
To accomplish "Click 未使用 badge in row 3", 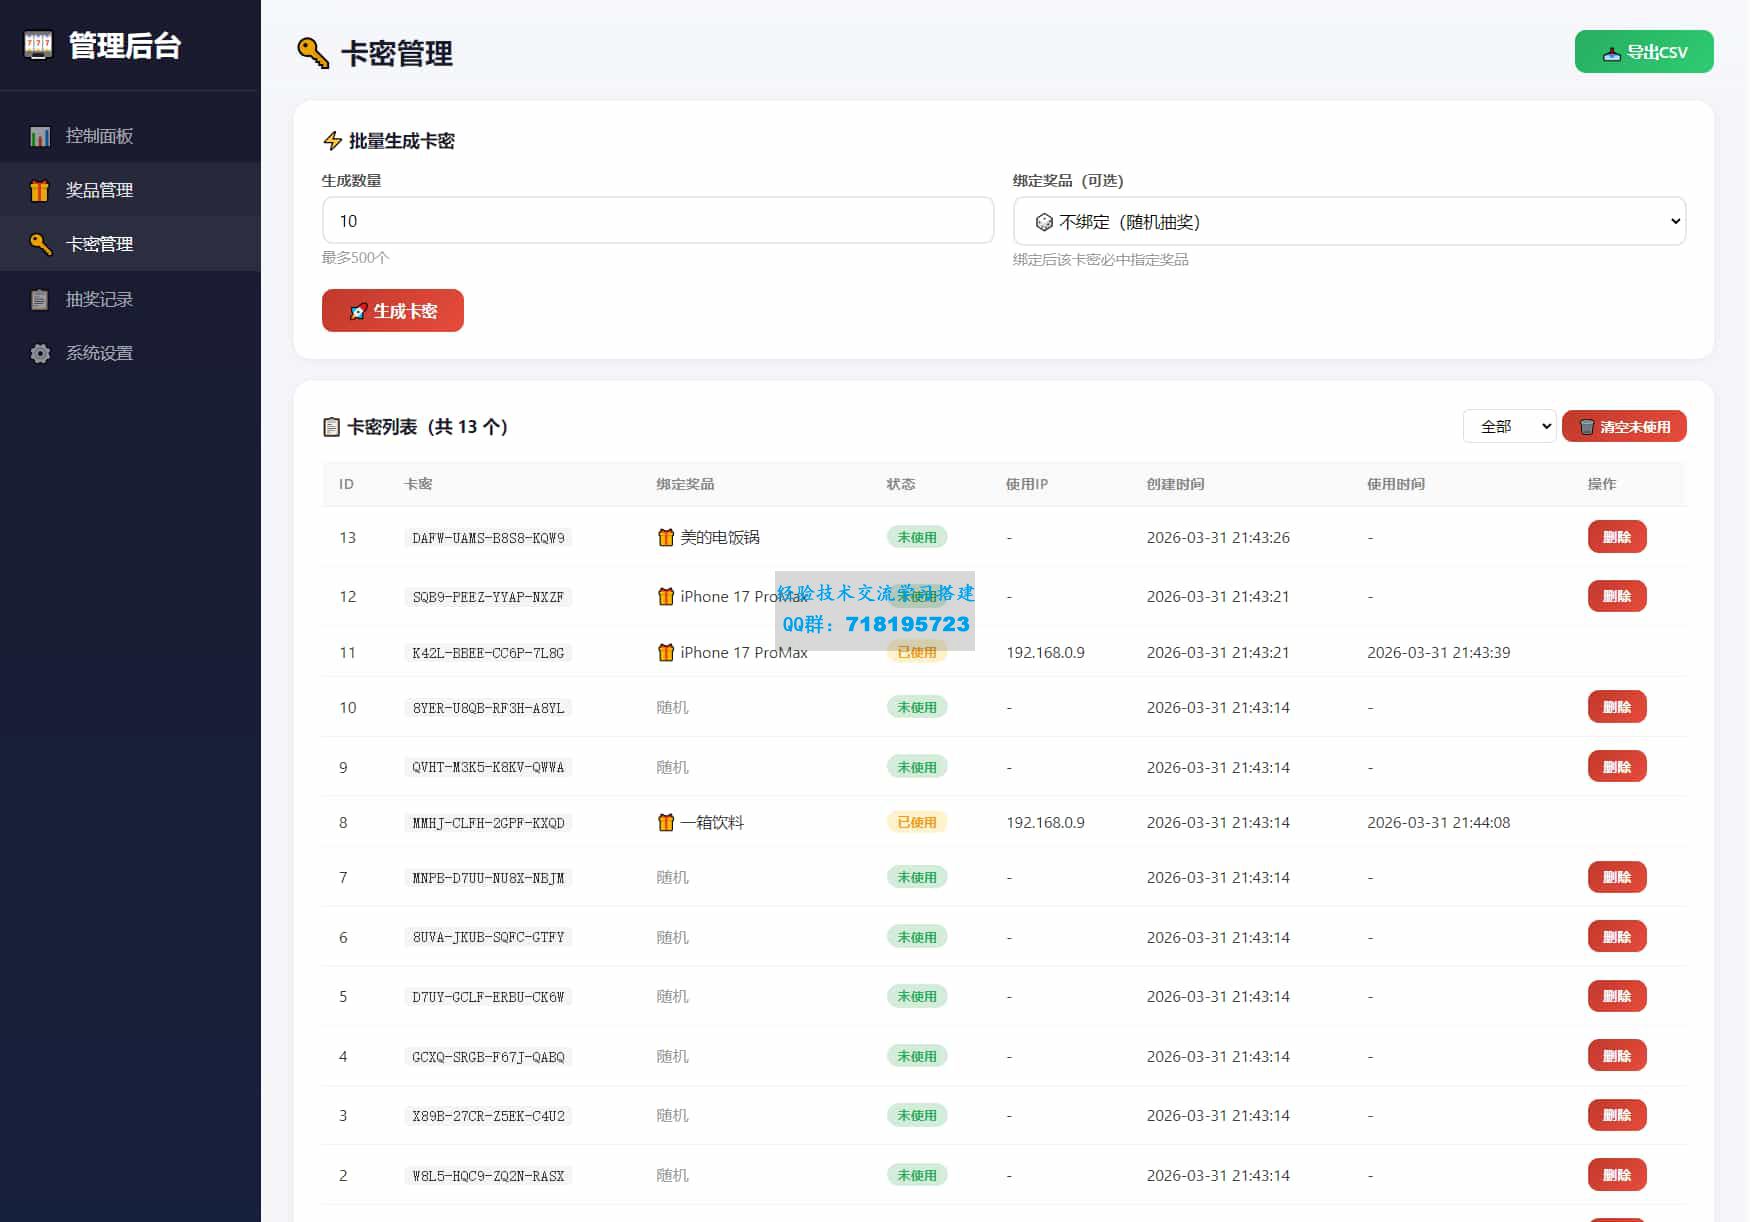I will click(x=917, y=1115).
